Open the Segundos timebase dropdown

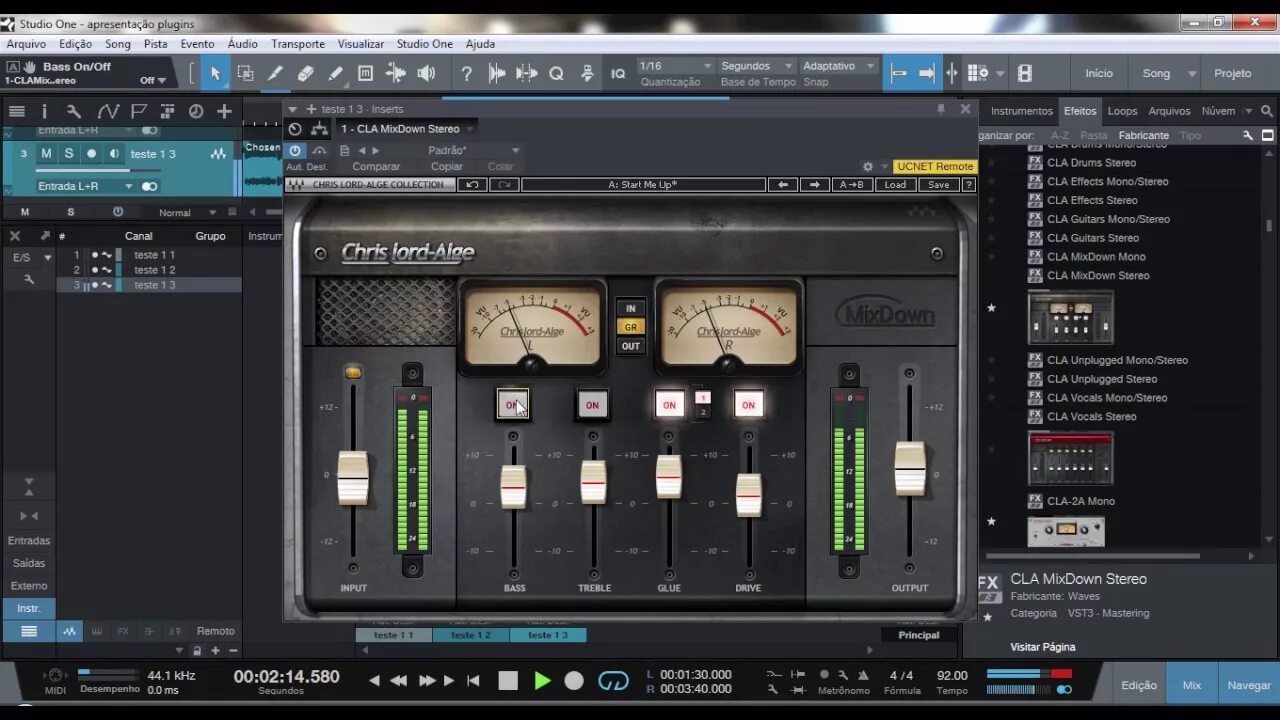[757, 66]
